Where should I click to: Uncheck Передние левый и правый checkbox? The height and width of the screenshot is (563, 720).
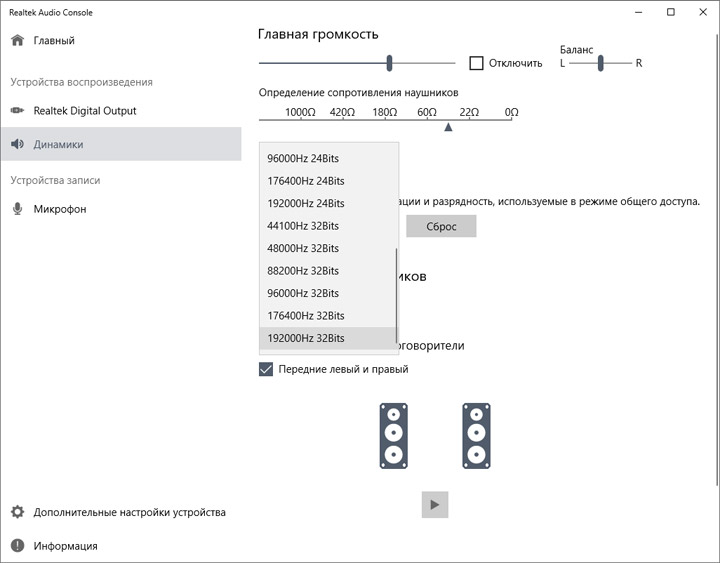tap(266, 369)
